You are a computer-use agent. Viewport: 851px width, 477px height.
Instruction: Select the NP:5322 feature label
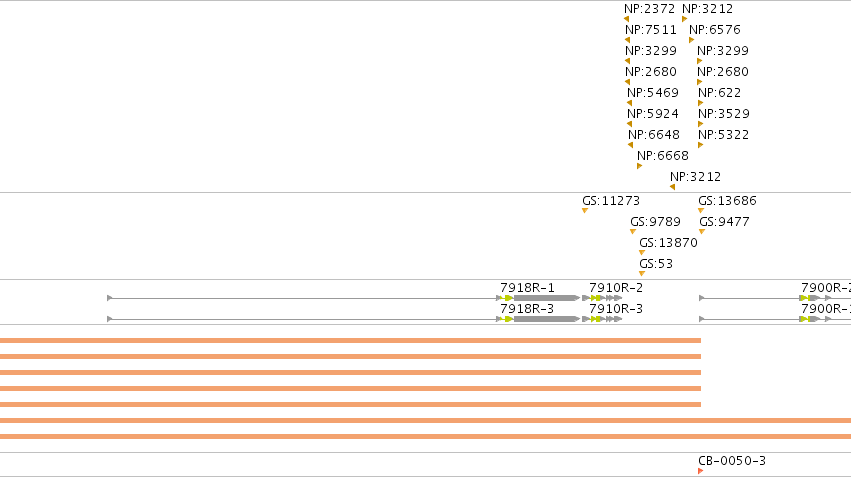point(723,135)
